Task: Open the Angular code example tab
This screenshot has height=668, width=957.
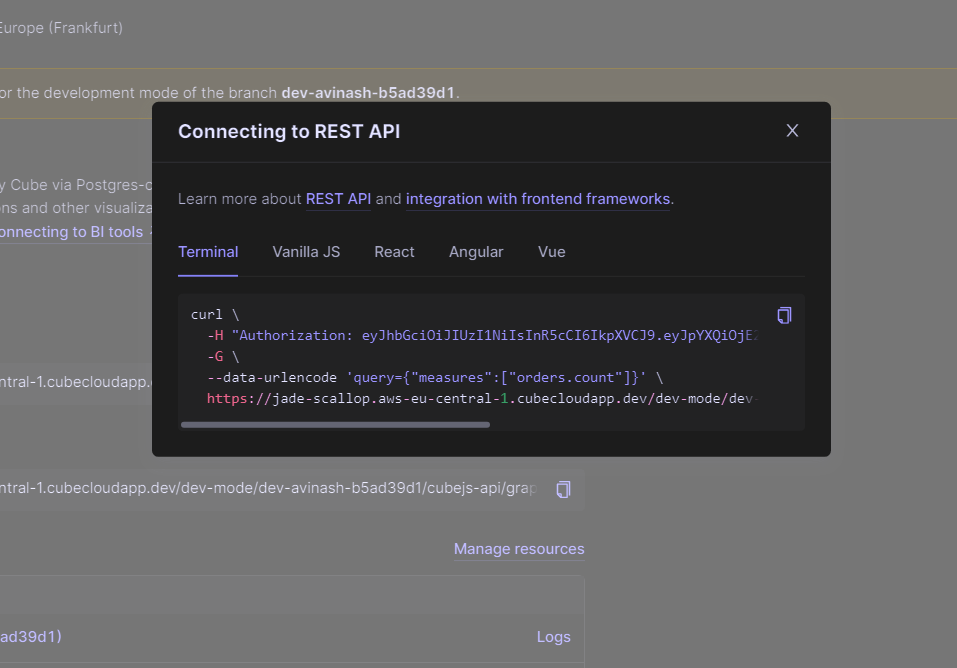Action: [476, 252]
